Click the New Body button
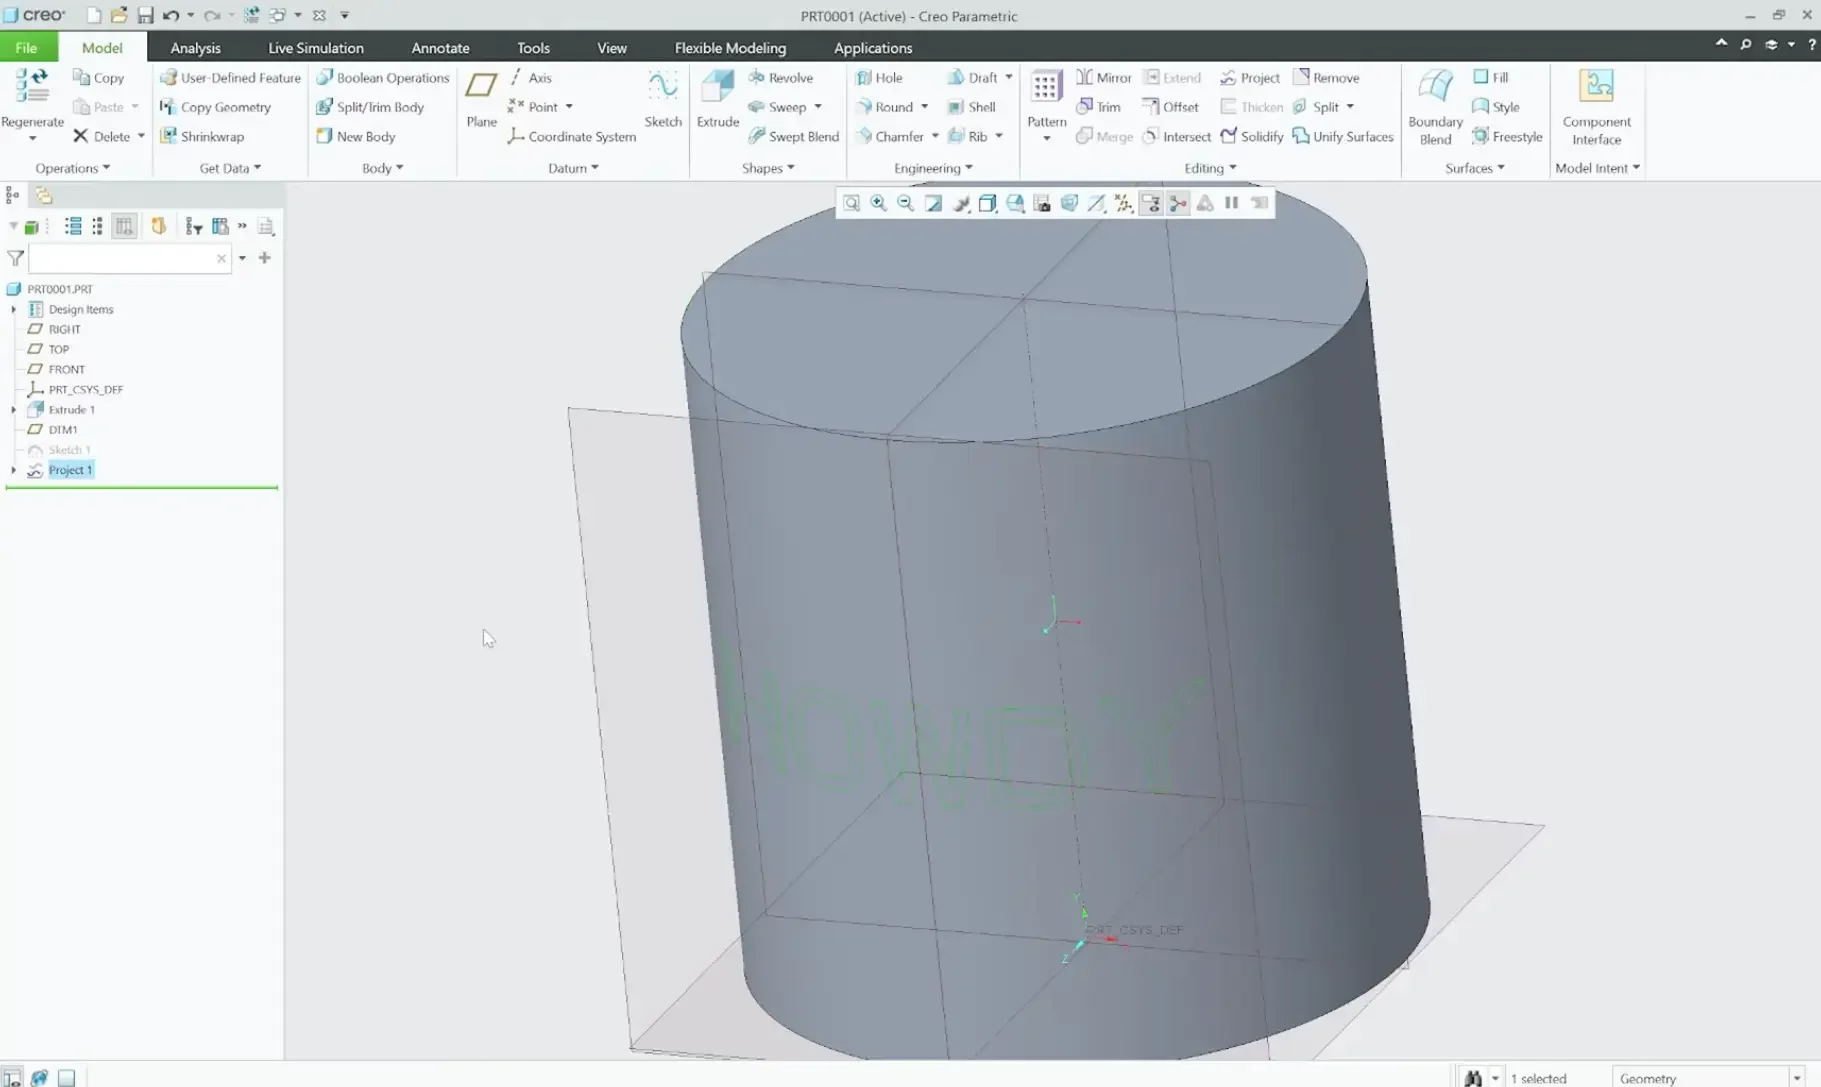1821x1087 pixels. click(355, 136)
